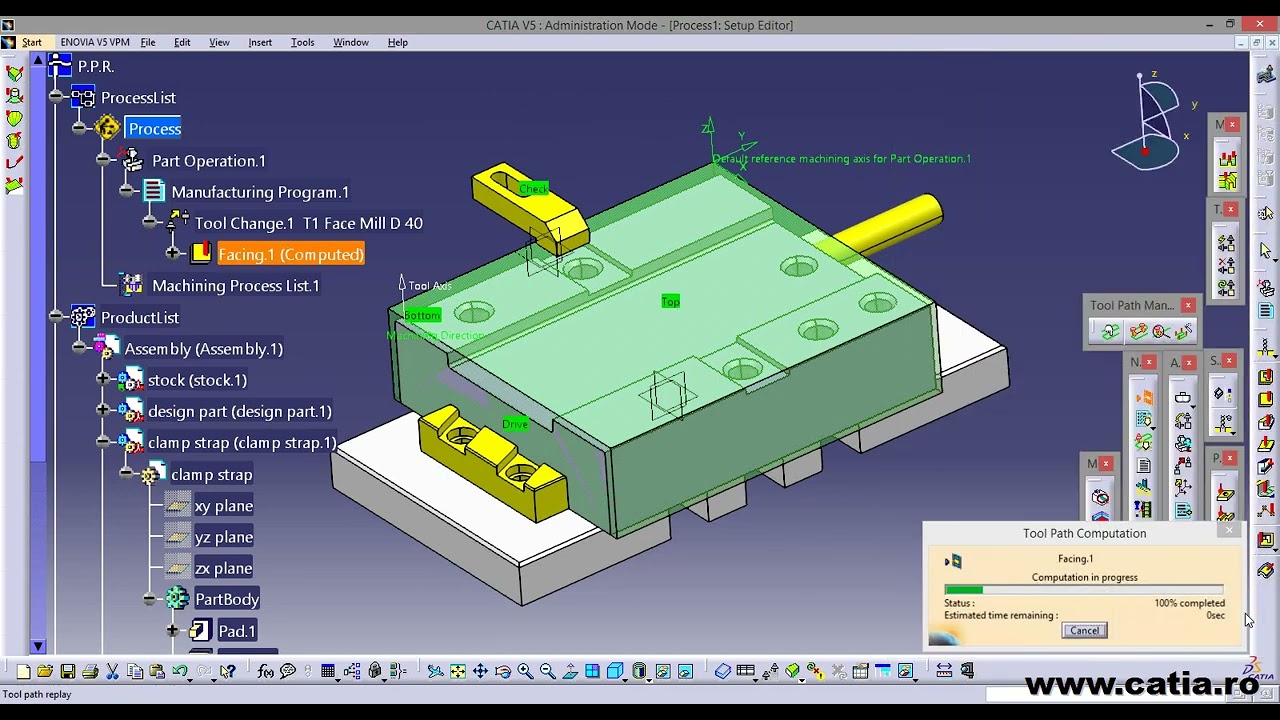The width and height of the screenshot is (1280, 720).
Task: Click the Select arrow tool on right toolbar
Action: 1266,250
